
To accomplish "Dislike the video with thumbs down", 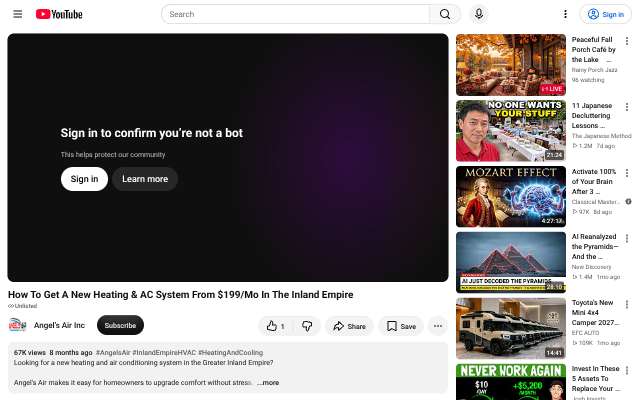I will coord(307,326).
